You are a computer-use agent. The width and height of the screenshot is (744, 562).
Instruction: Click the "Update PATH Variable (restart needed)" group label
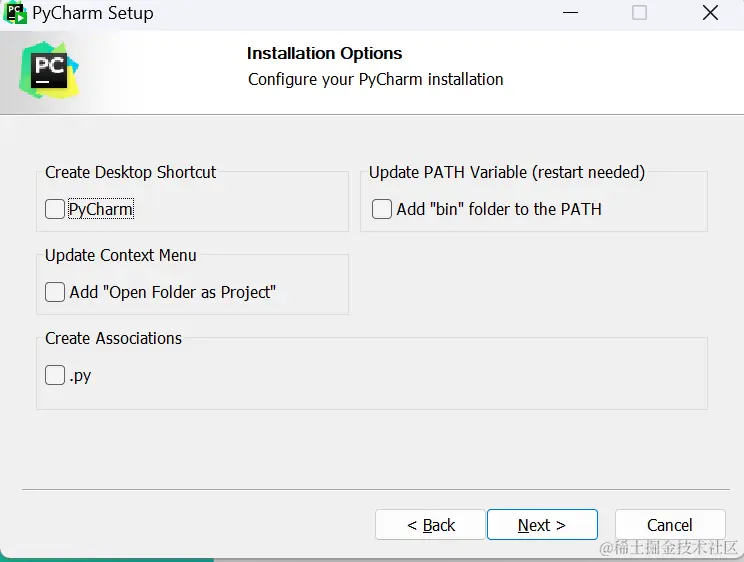[506, 172]
